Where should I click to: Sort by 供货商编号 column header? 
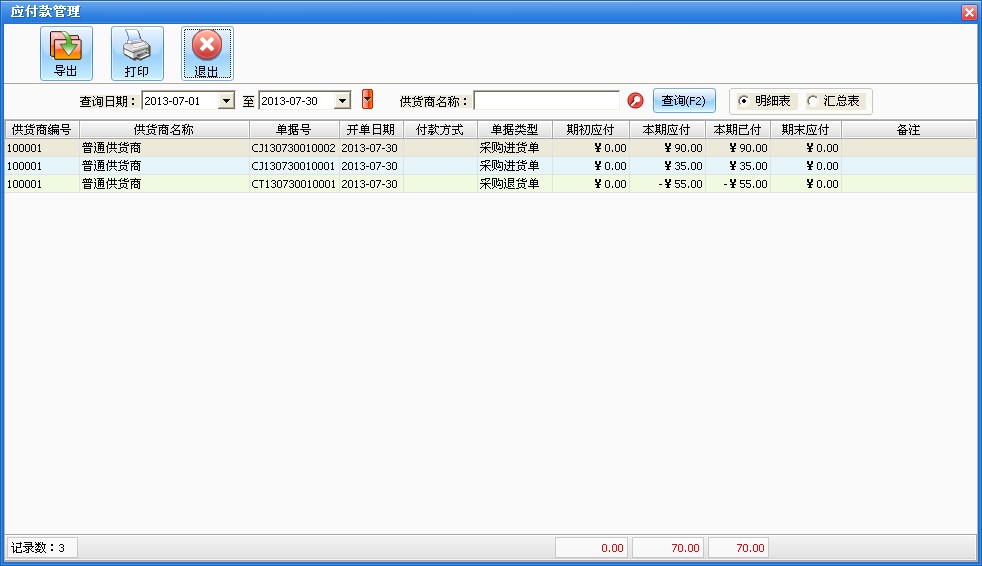[x=41, y=130]
